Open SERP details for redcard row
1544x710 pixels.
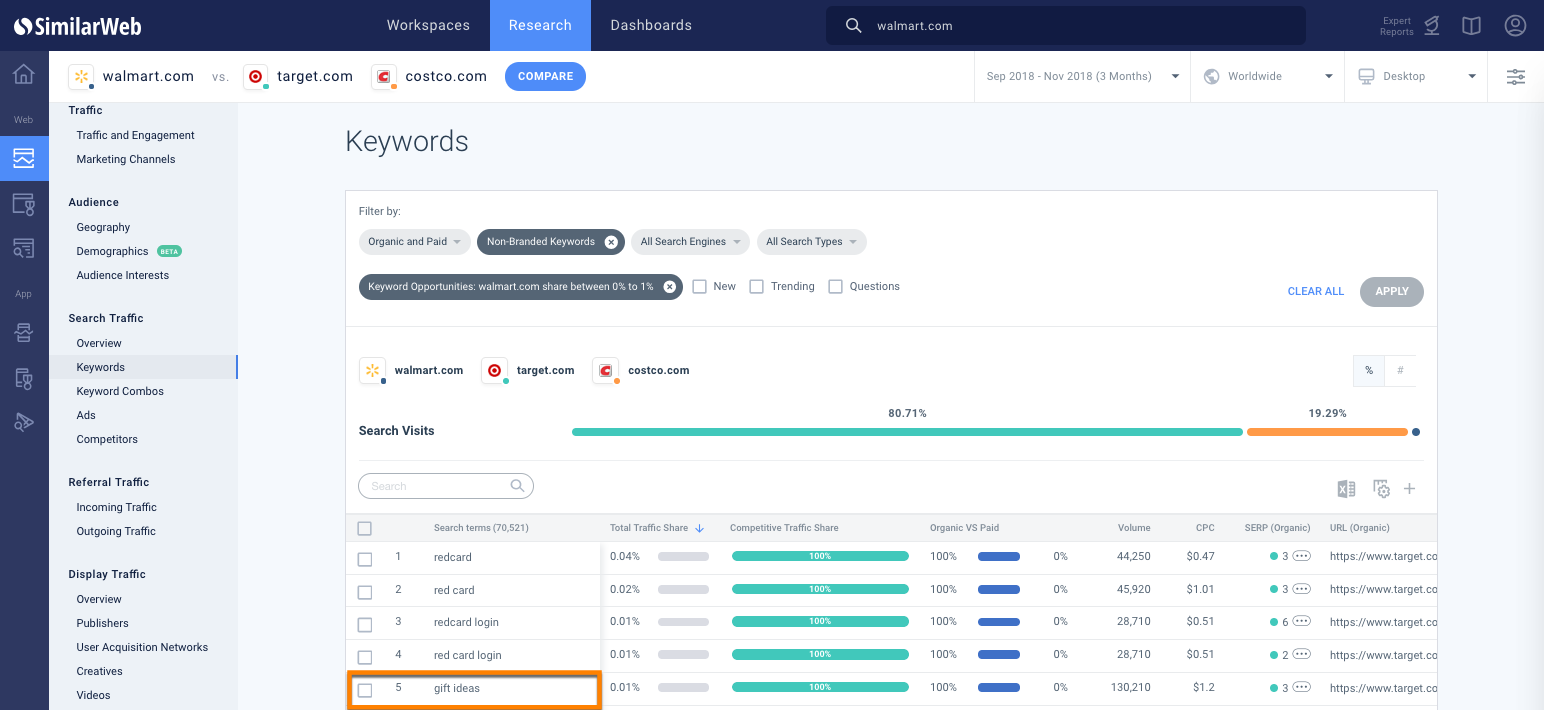(x=1301, y=556)
